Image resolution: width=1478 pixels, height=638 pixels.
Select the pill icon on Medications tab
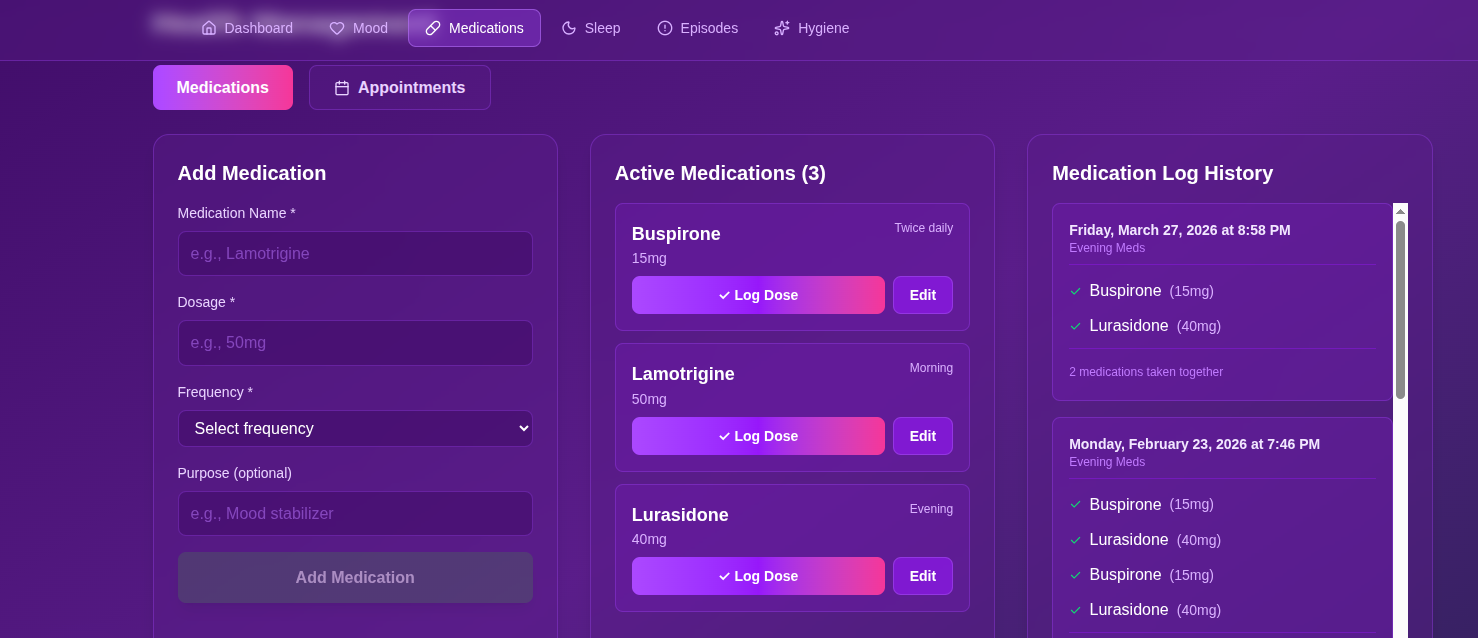point(433,28)
